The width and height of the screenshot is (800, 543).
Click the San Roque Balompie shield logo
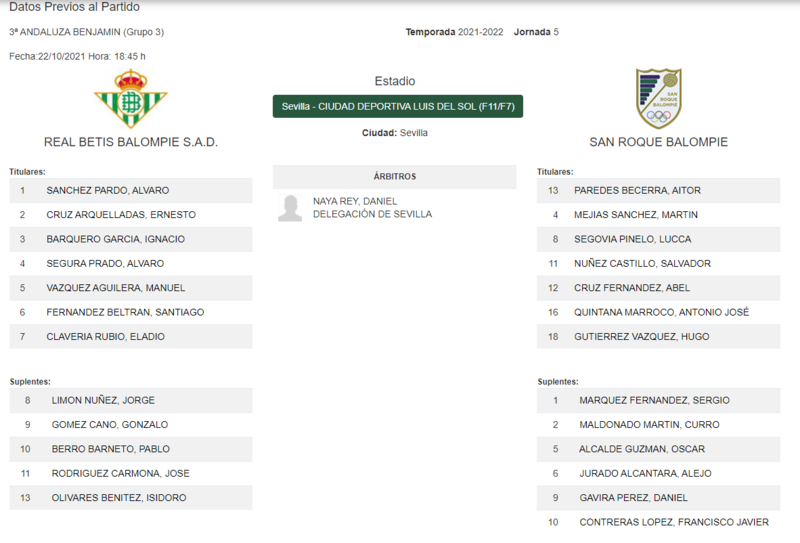coord(658,98)
